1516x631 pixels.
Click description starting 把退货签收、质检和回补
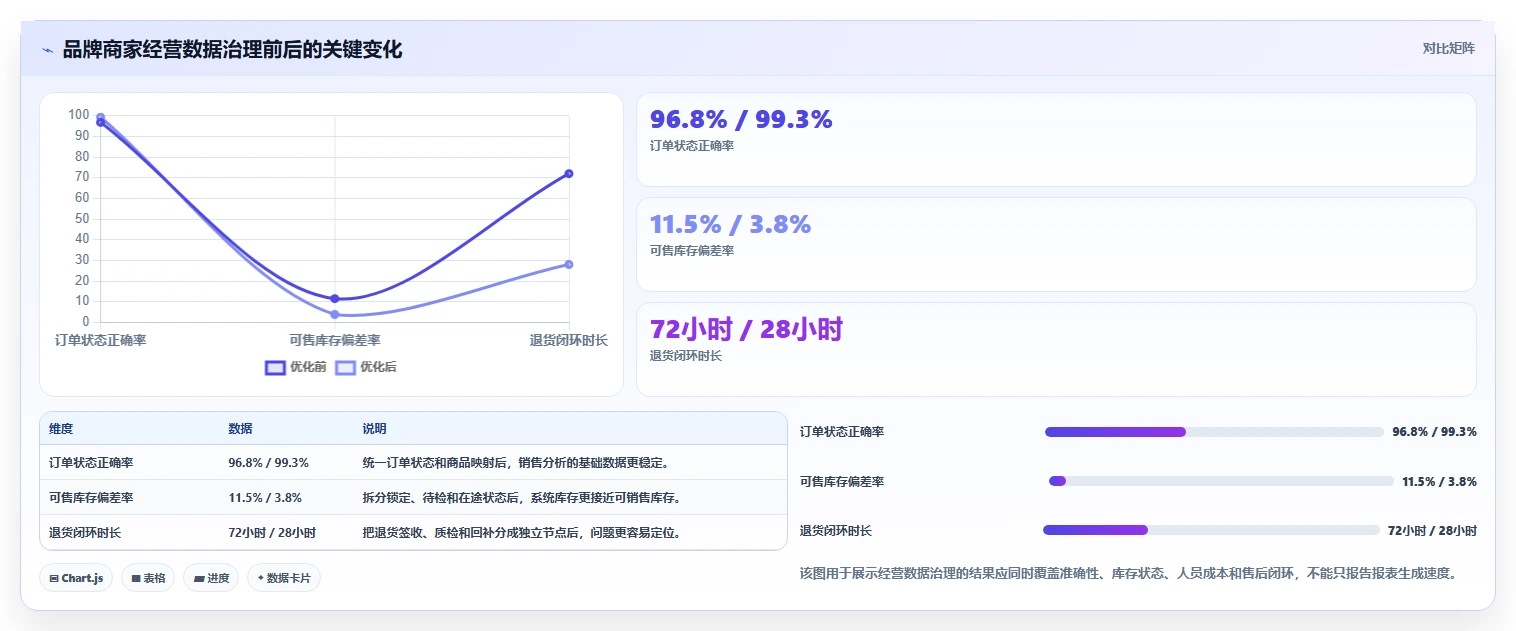(x=522, y=533)
